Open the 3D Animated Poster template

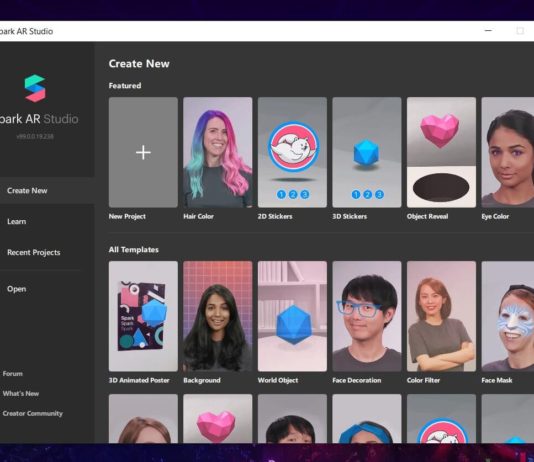(143, 316)
